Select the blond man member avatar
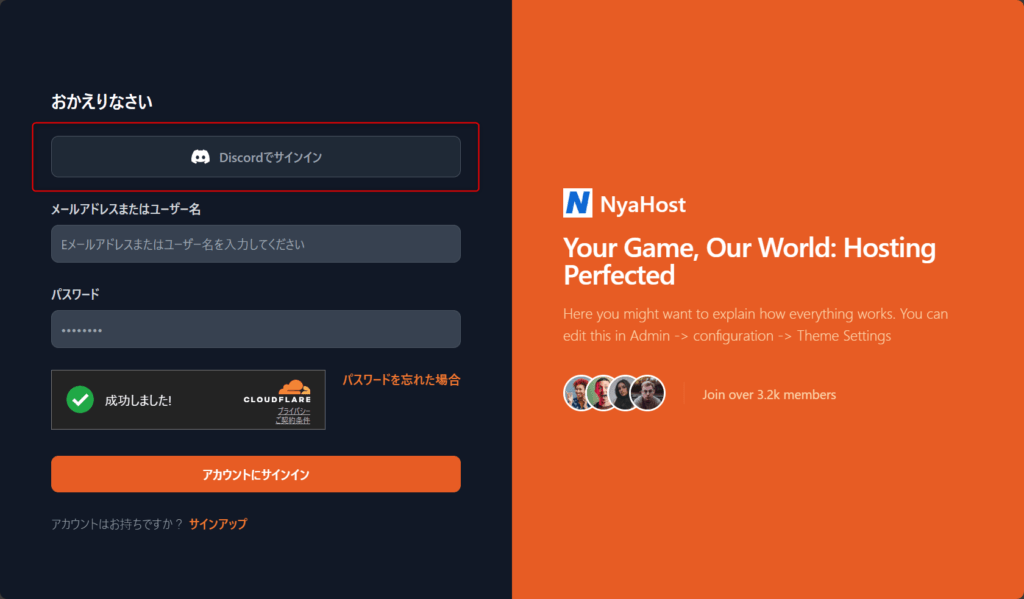This screenshot has height=599, width=1024. [648, 394]
